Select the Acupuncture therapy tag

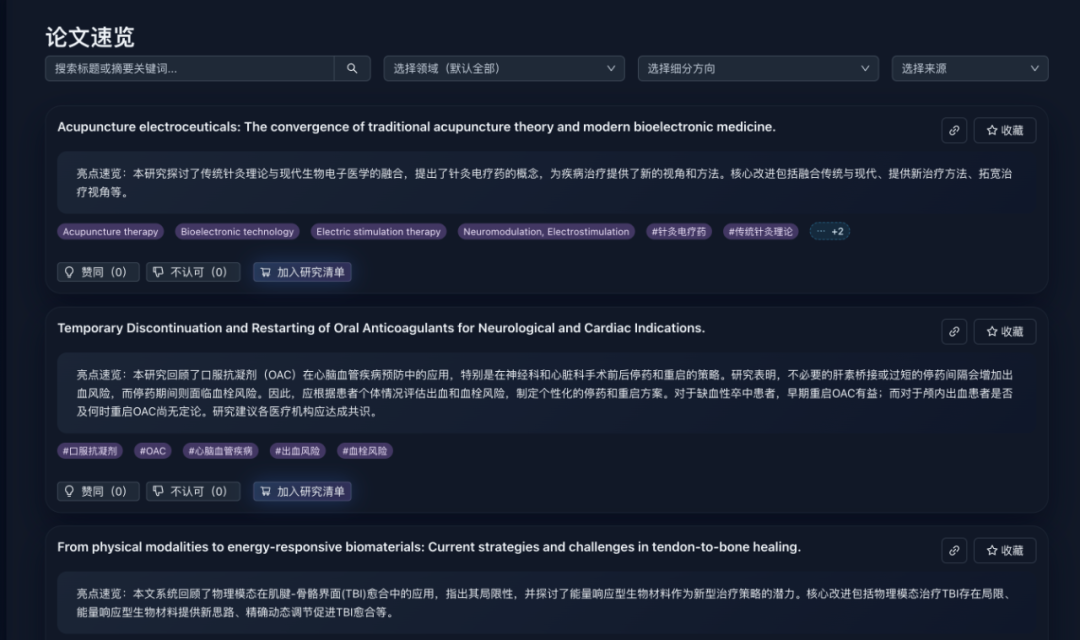click(x=110, y=231)
